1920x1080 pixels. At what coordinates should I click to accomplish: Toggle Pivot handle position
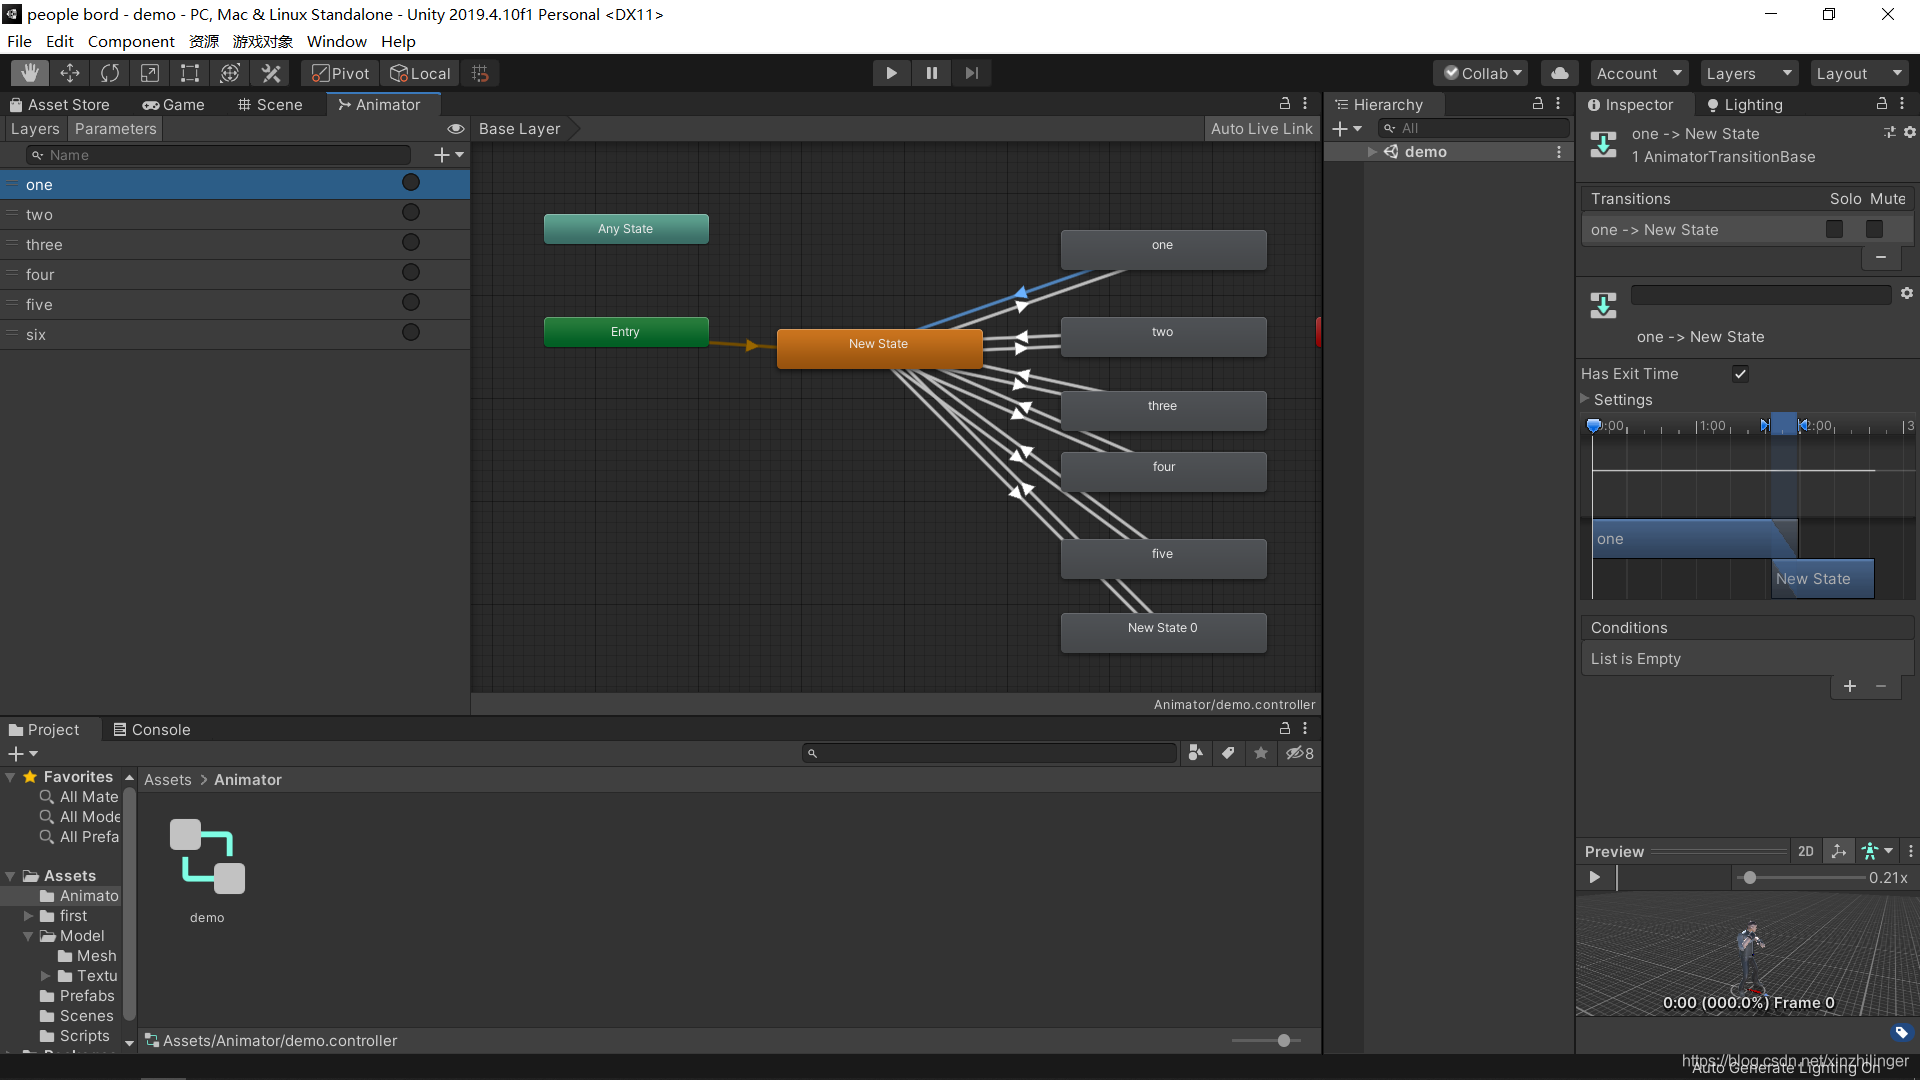point(340,73)
